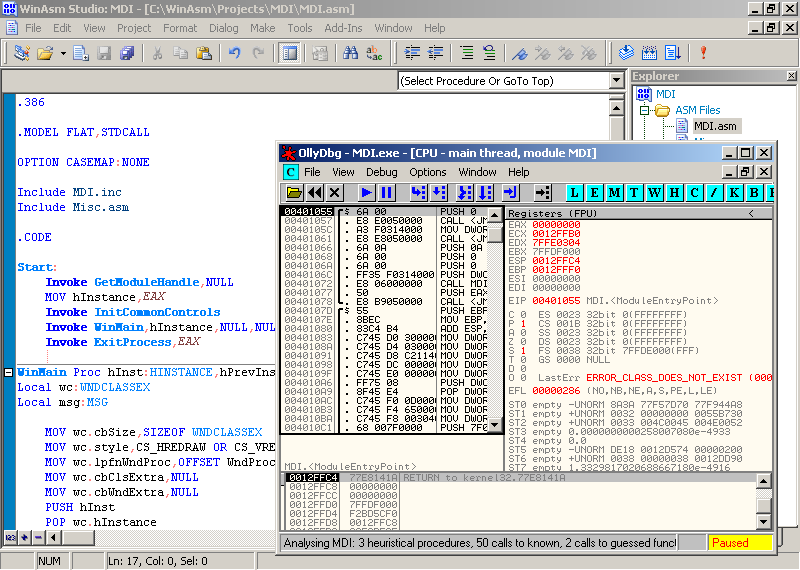Click the Undo icon in WinAsm toolbar
Viewport: 800px width, 570px height.
point(235,53)
